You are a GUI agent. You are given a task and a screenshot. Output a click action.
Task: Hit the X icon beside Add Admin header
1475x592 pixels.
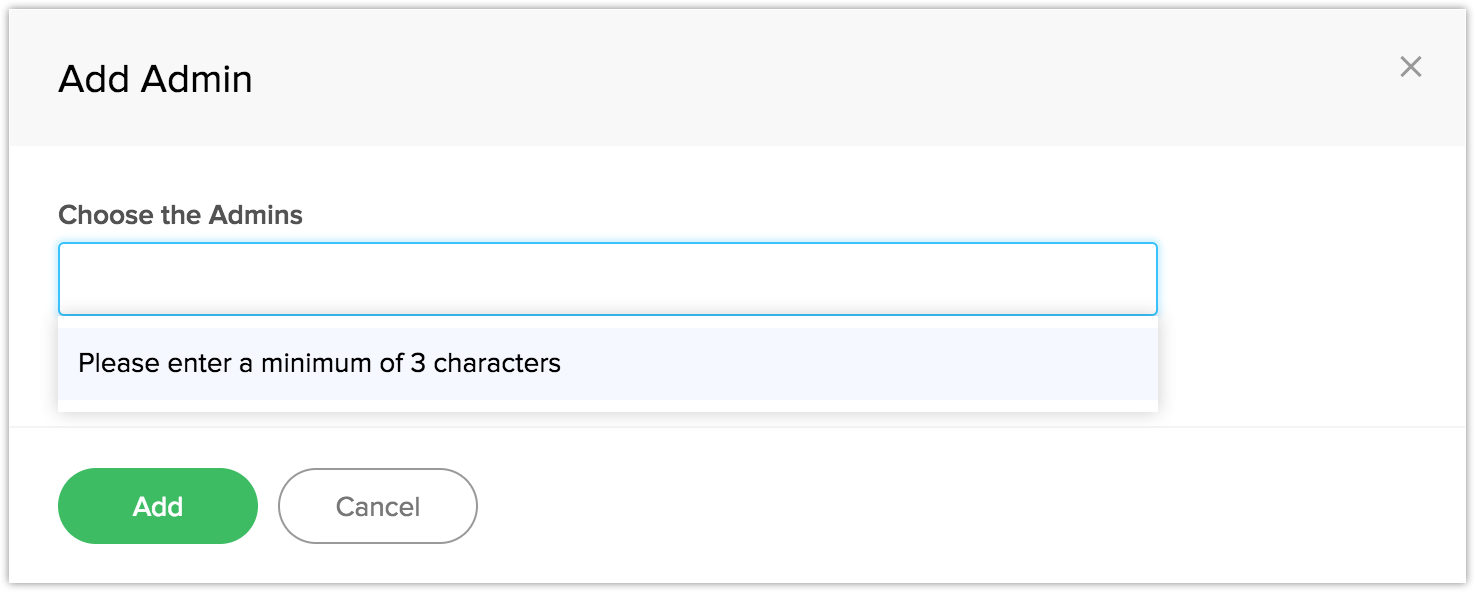coord(1410,67)
